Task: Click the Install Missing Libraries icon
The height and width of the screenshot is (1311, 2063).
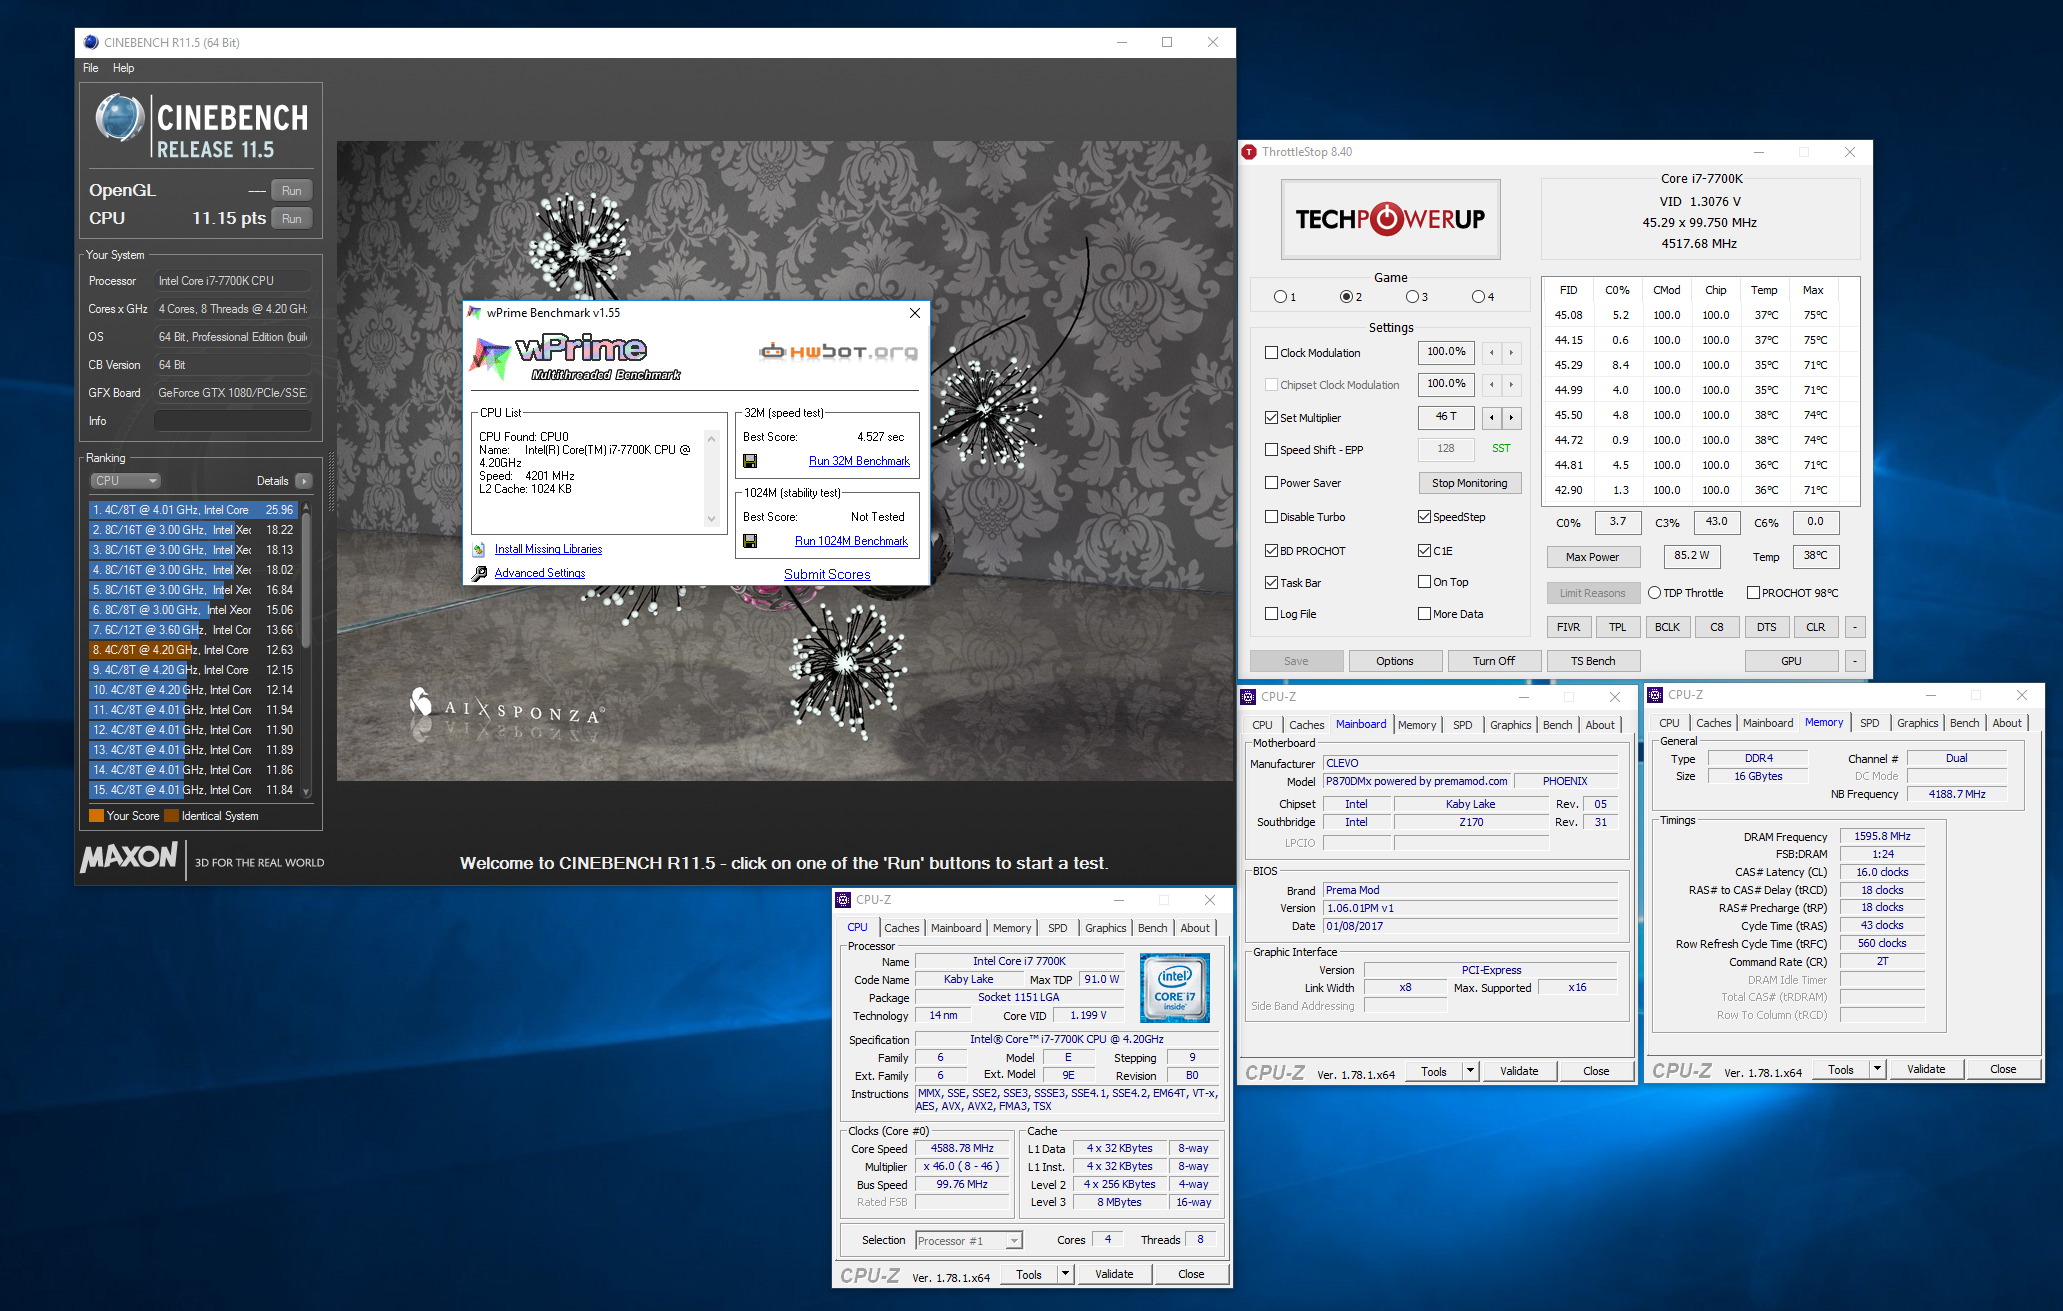Action: [479, 549]
